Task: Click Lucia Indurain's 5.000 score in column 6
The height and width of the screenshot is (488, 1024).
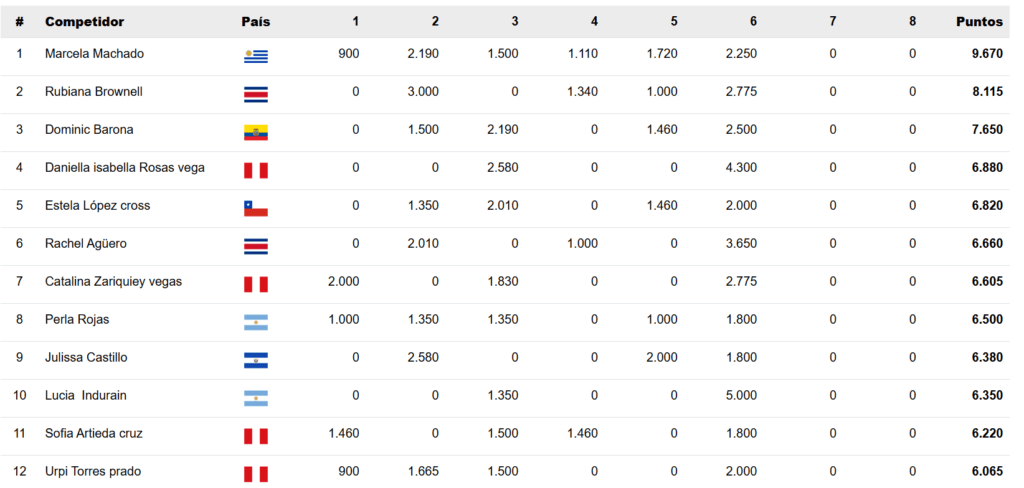Action: 741,395
